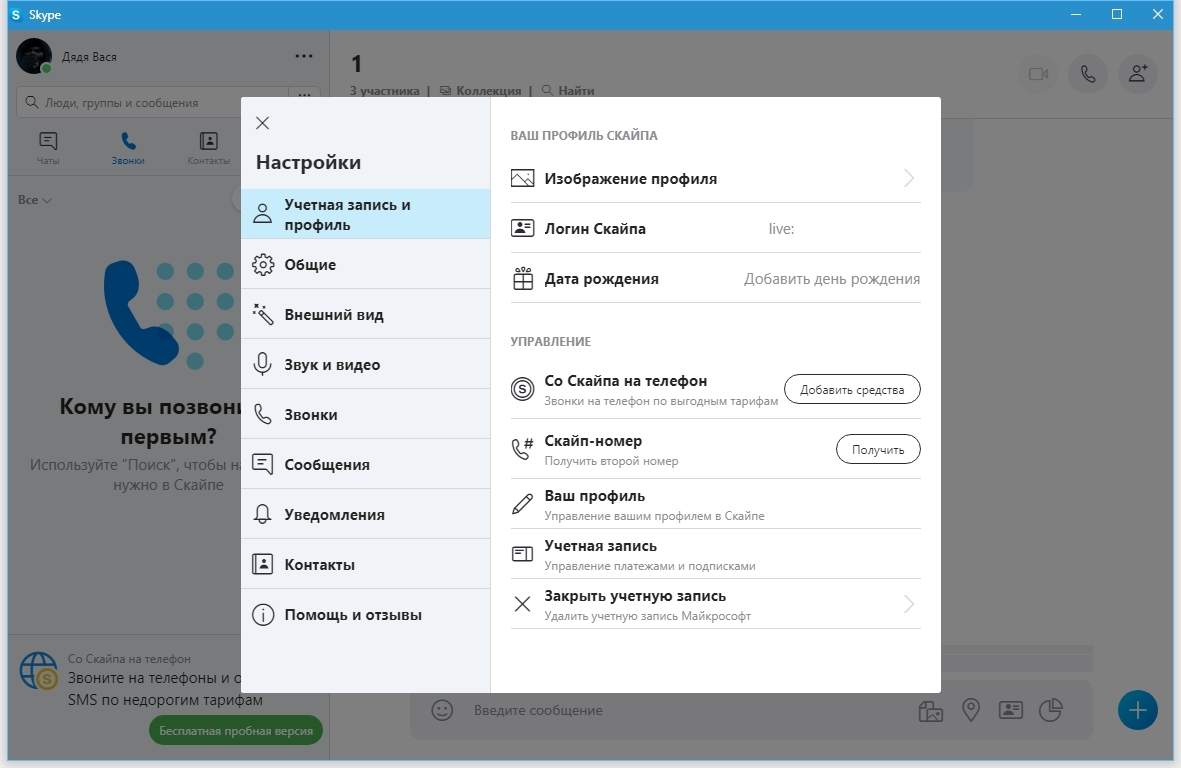Start a video call with the camera icon
1181x768 pixels.
coord(1039,74)
